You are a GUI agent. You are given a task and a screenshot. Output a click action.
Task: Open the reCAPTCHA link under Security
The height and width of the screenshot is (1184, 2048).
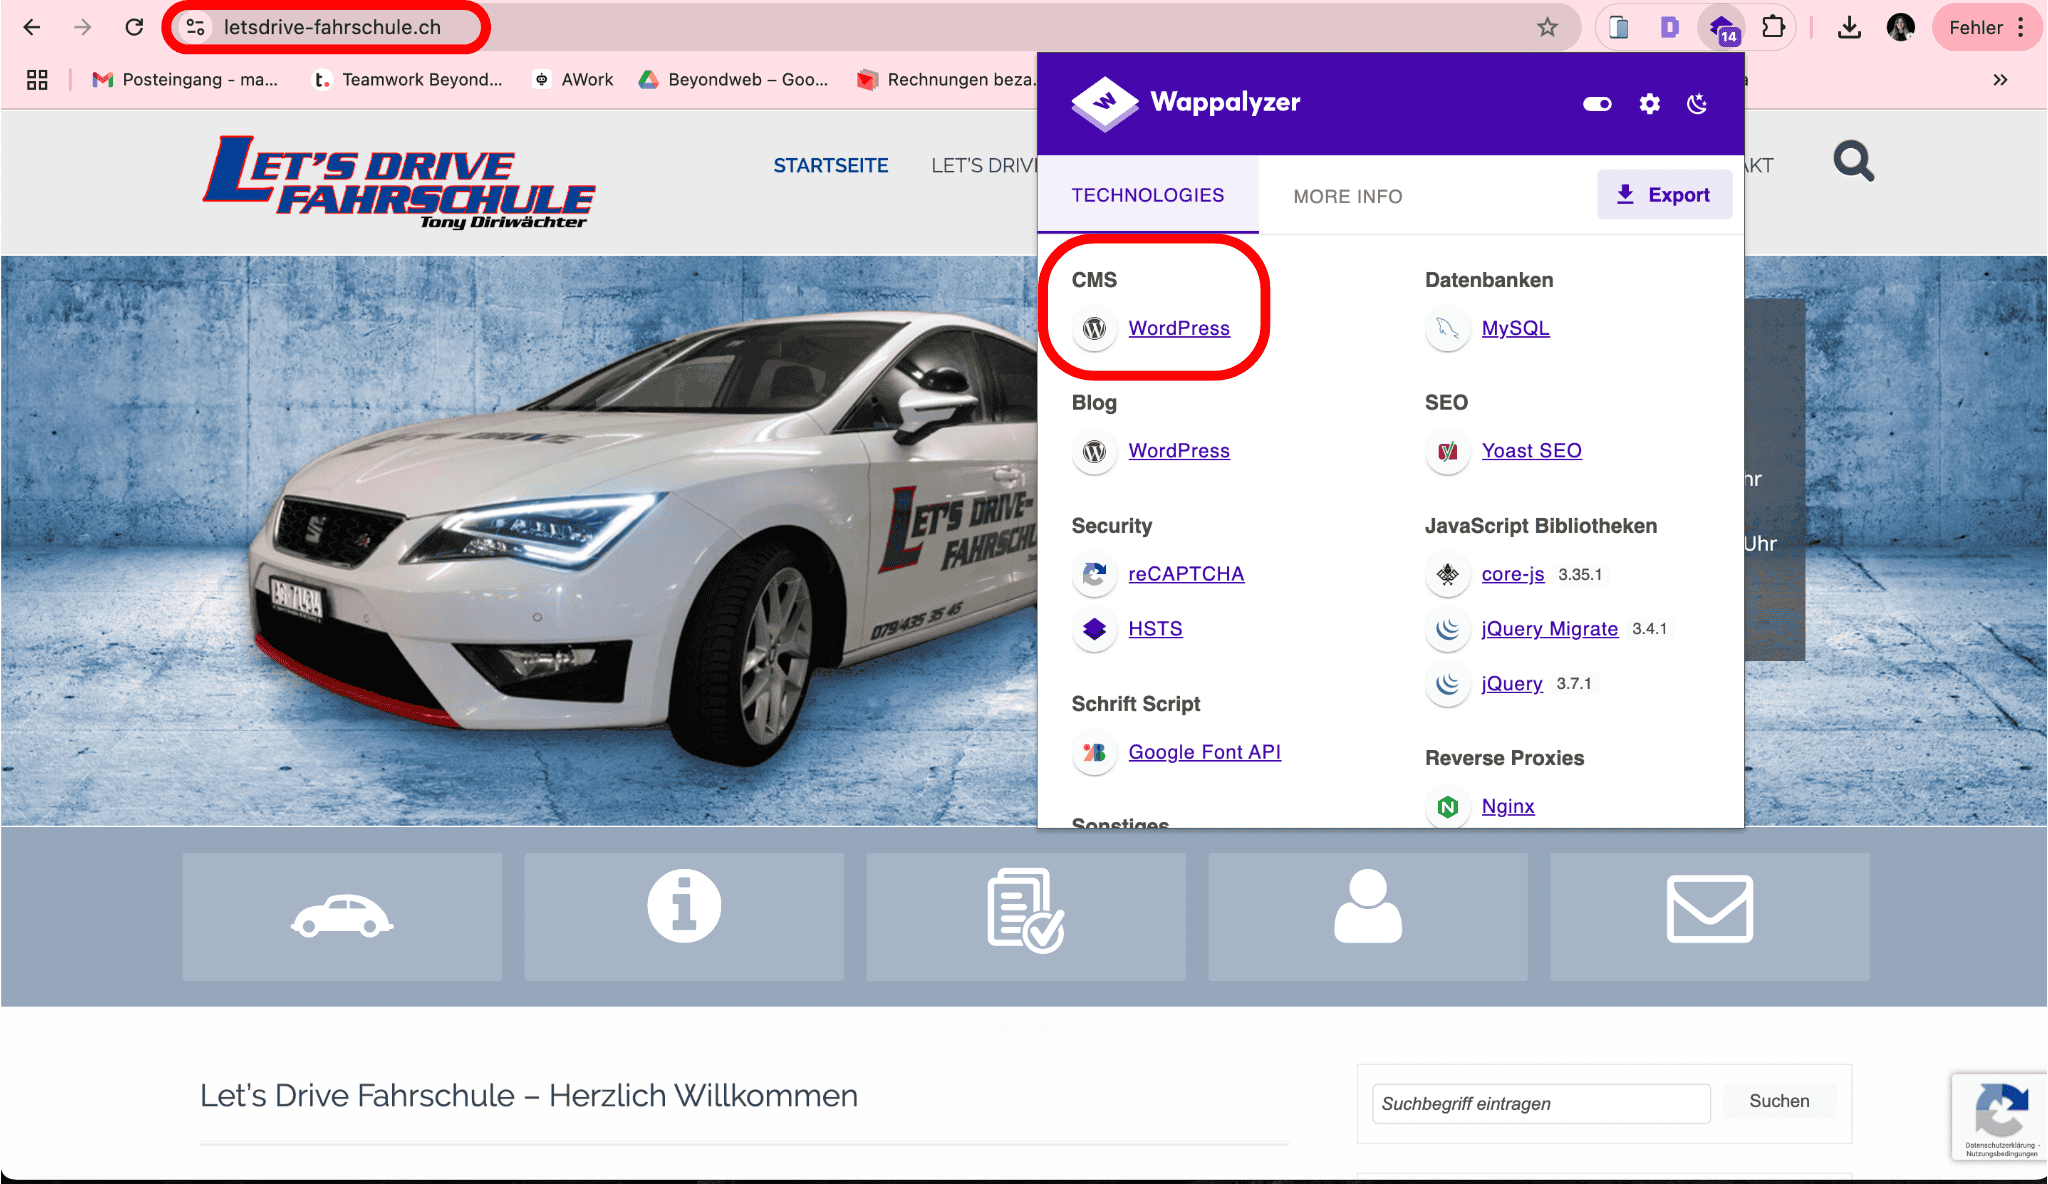pyautogui.click(x=1186, y=574)
